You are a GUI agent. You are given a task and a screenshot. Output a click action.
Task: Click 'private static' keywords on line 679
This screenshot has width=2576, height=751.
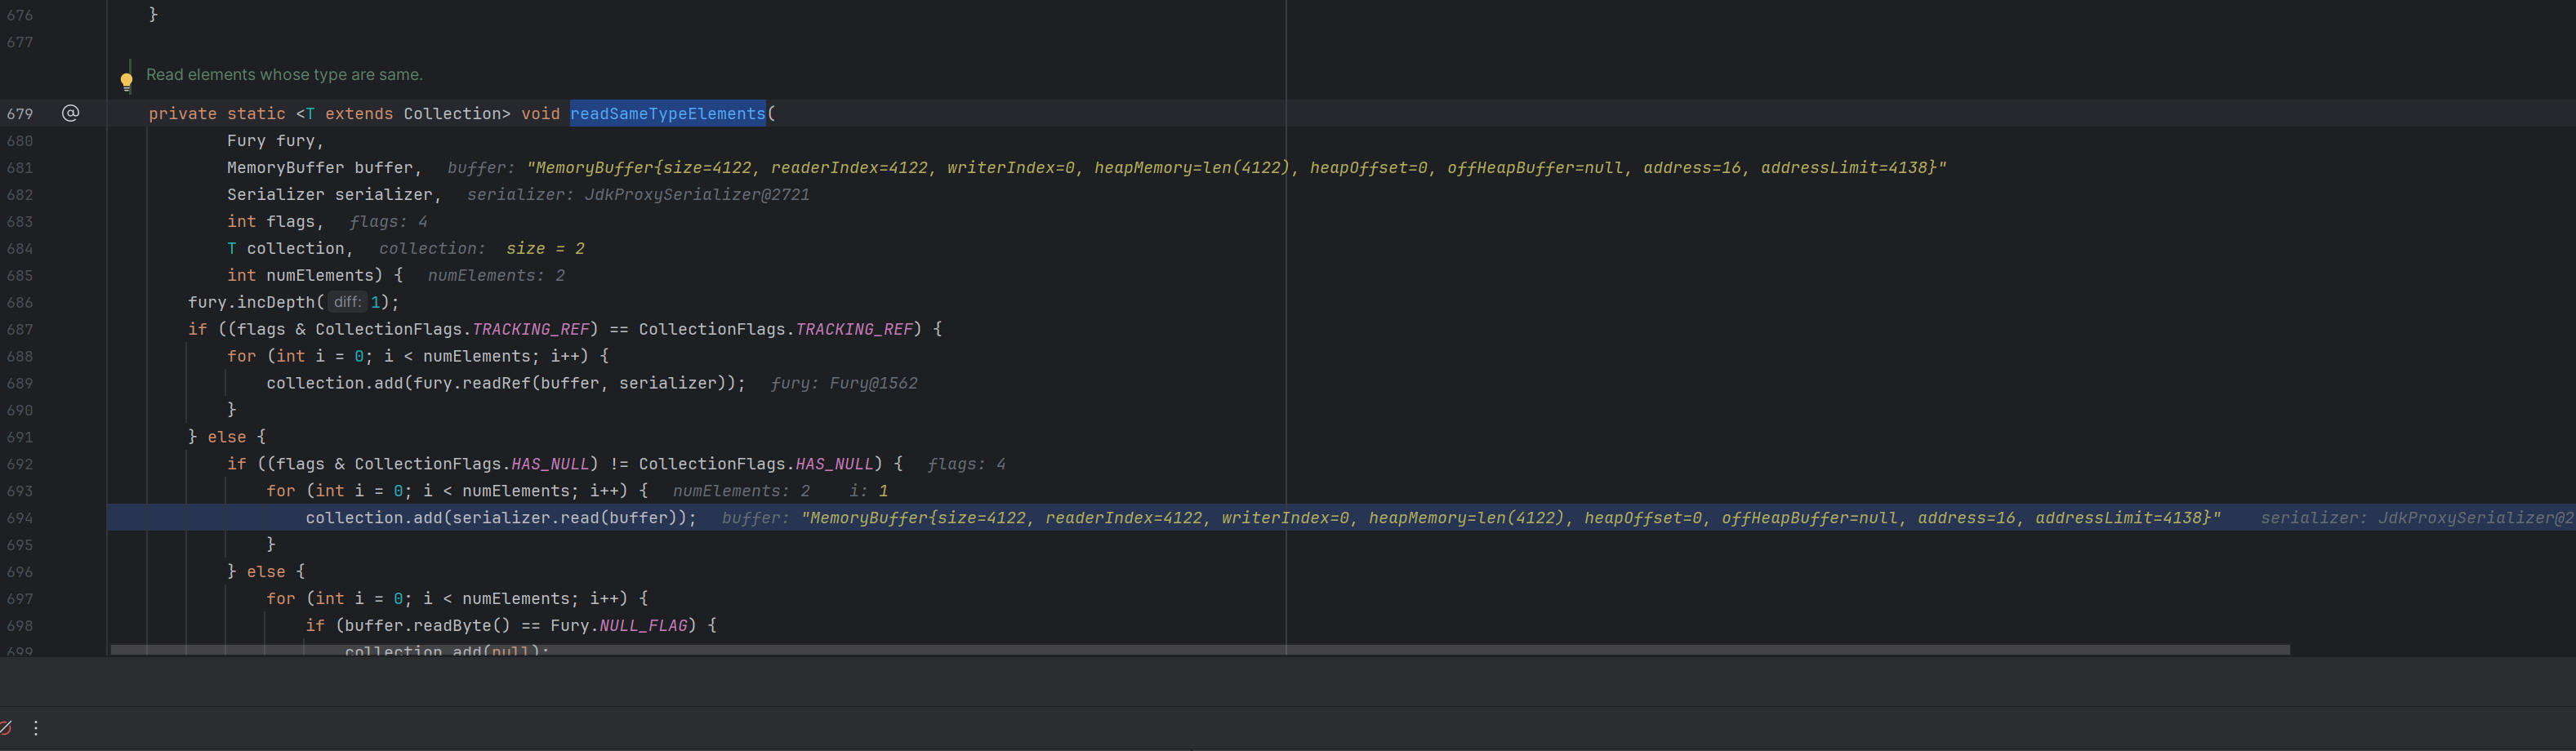pos(217,114)
